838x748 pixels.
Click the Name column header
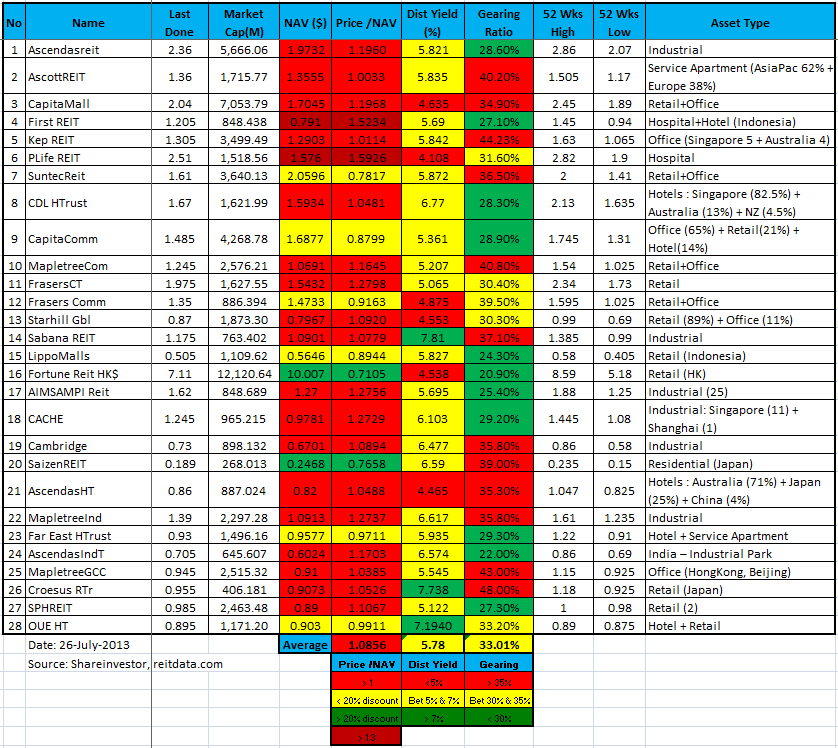click(88, 23)
